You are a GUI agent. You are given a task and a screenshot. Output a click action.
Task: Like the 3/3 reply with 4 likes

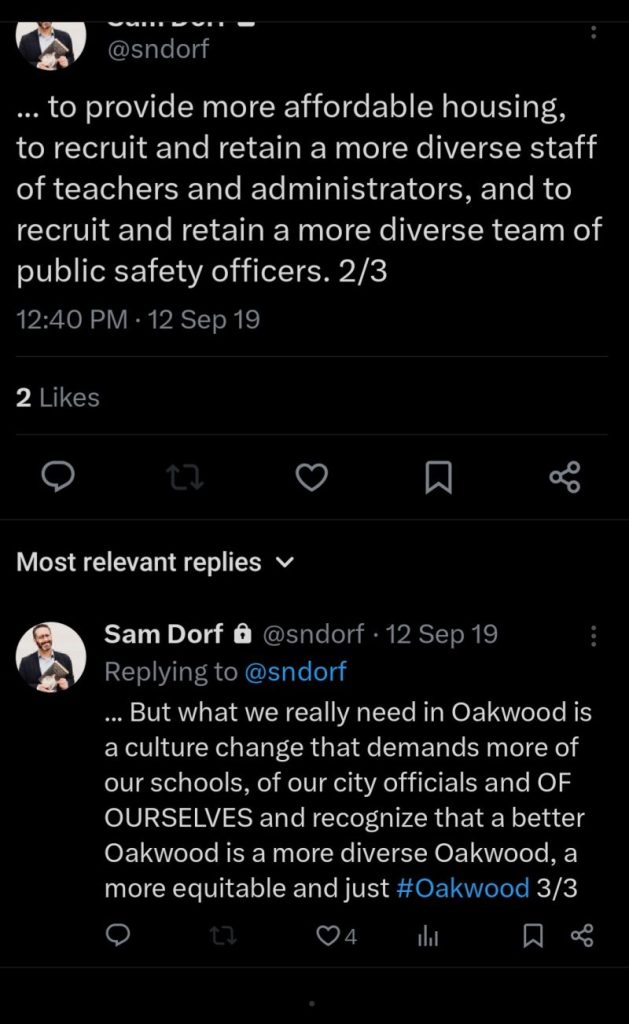pos(336,935)
